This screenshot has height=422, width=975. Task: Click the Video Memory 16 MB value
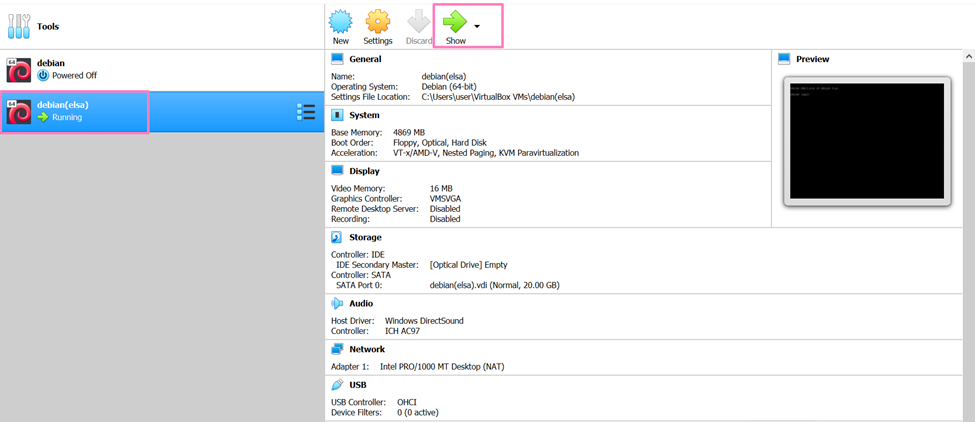[x=441, y=188]
